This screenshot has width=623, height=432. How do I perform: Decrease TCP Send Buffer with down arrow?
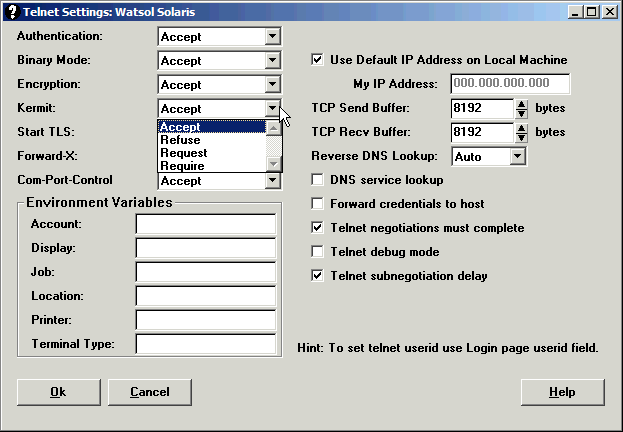pos(521,113)
